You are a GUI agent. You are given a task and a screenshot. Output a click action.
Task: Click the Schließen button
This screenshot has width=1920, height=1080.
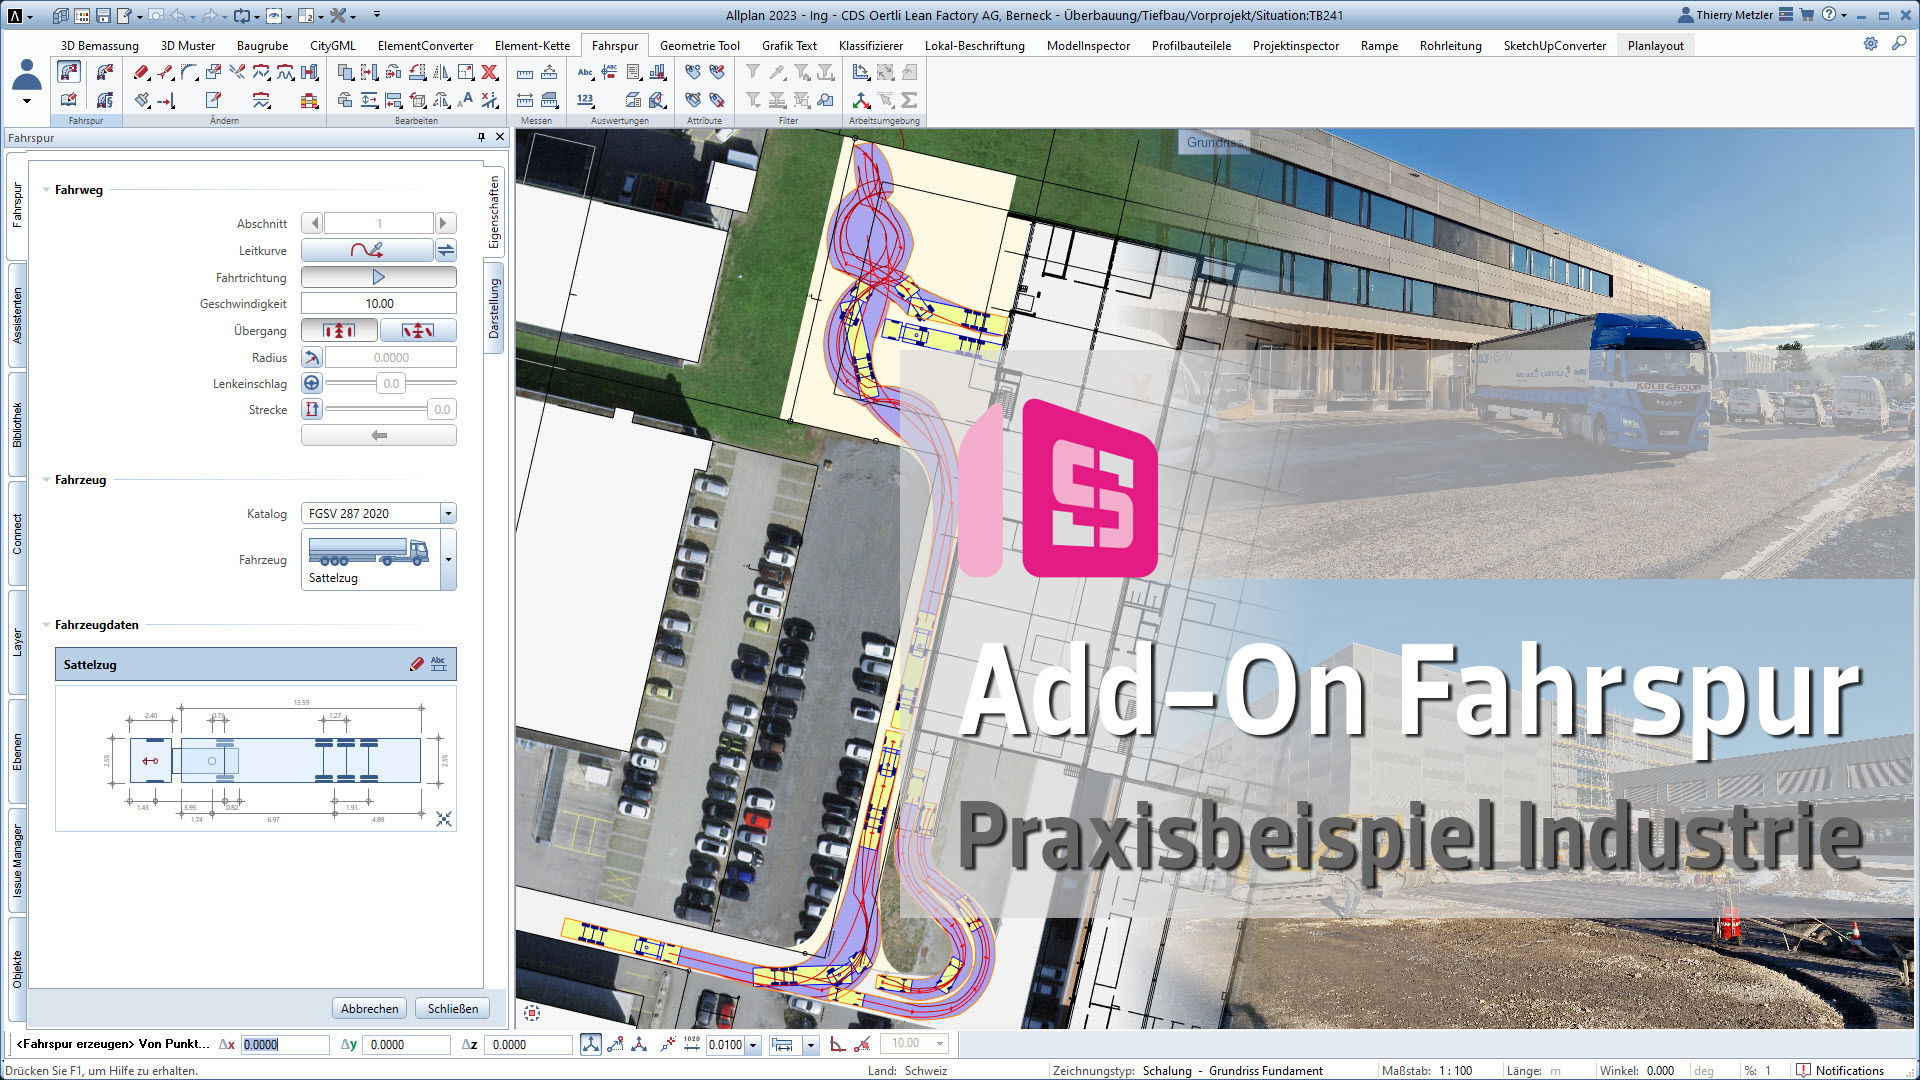tap(452, 1008)
